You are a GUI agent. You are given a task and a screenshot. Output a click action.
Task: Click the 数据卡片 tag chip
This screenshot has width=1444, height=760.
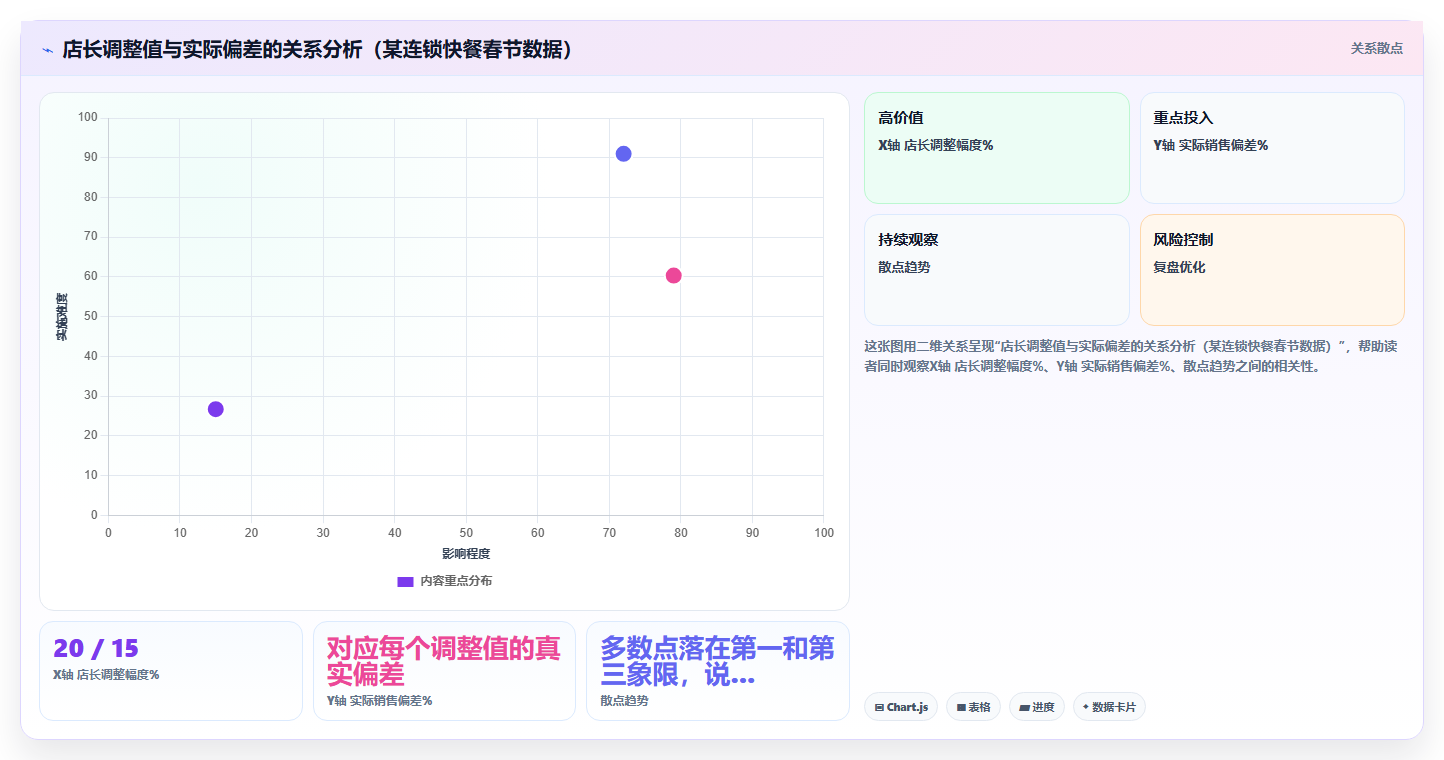pos(1109,707)
